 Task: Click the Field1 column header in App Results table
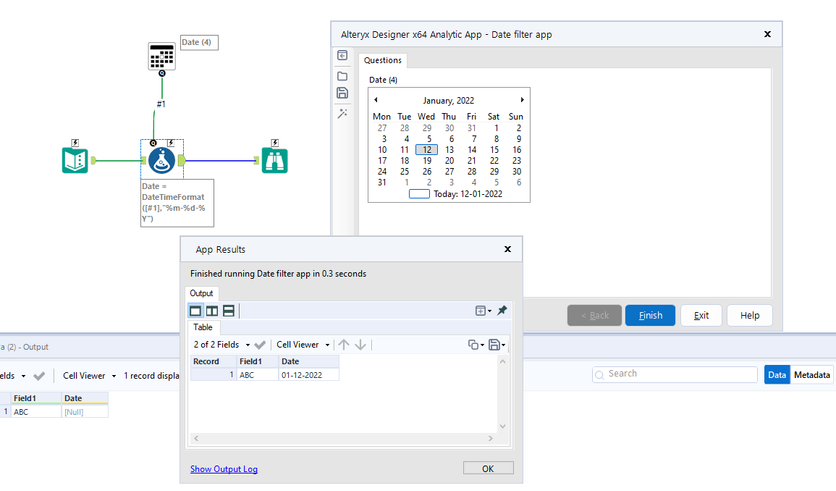point(258,361)
